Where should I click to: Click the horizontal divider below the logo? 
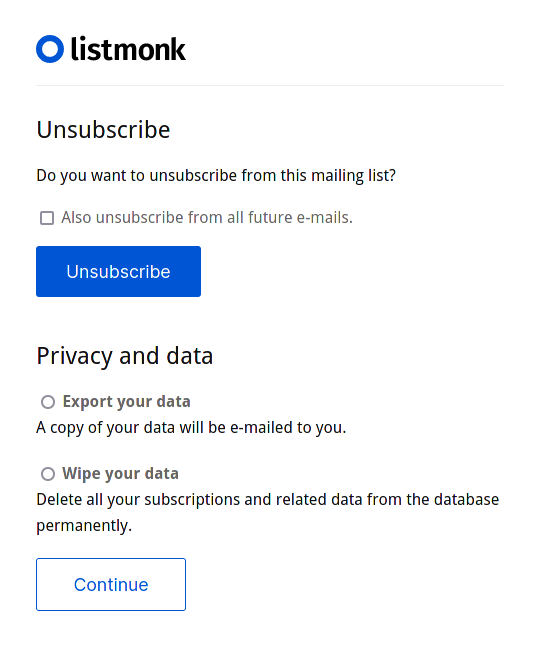click(270, 86)
